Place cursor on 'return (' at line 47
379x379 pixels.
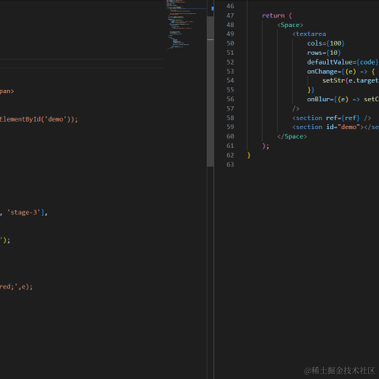click(277, 16)
